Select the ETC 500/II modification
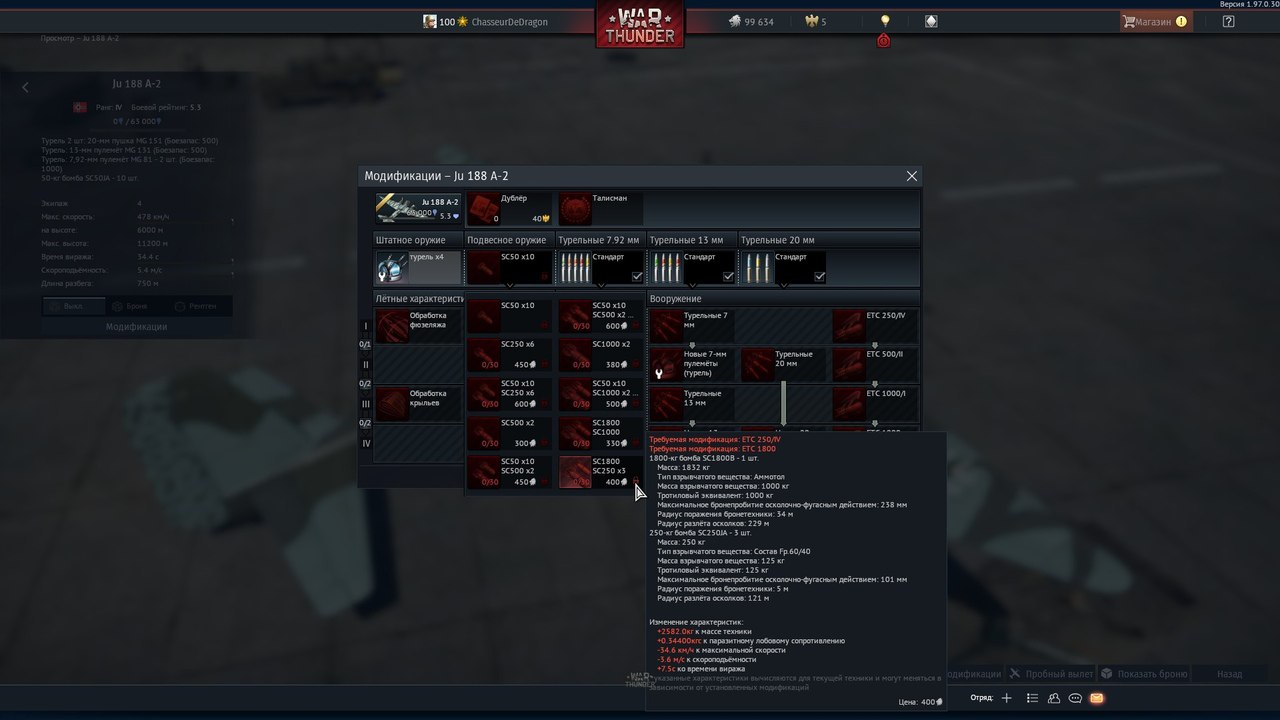The image size is (1280, 720). click(875, 365)
